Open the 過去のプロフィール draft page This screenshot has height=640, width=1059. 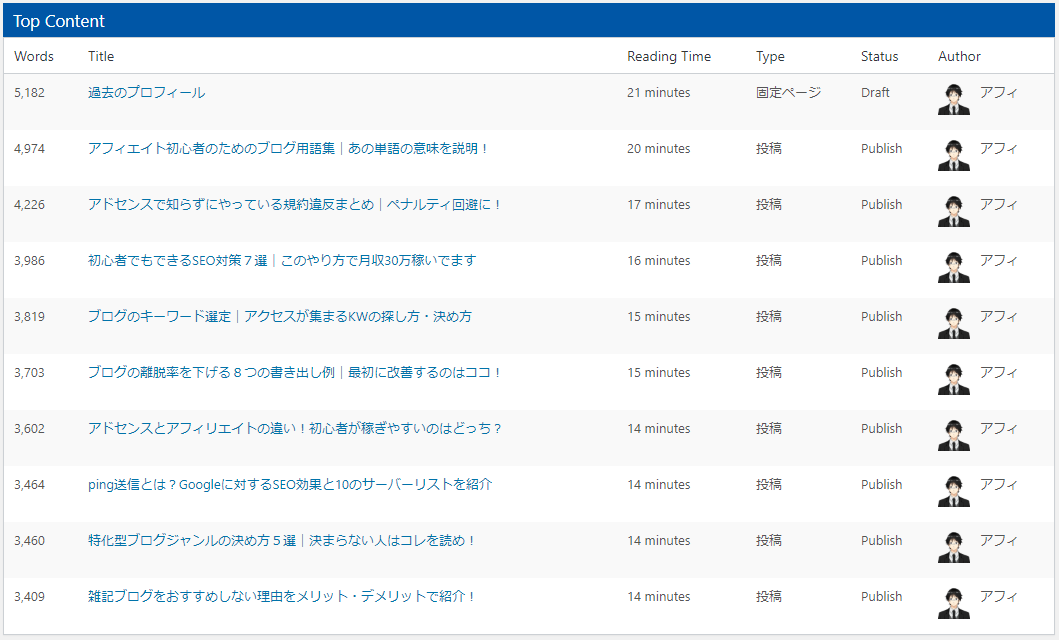(x=146, y=93)
